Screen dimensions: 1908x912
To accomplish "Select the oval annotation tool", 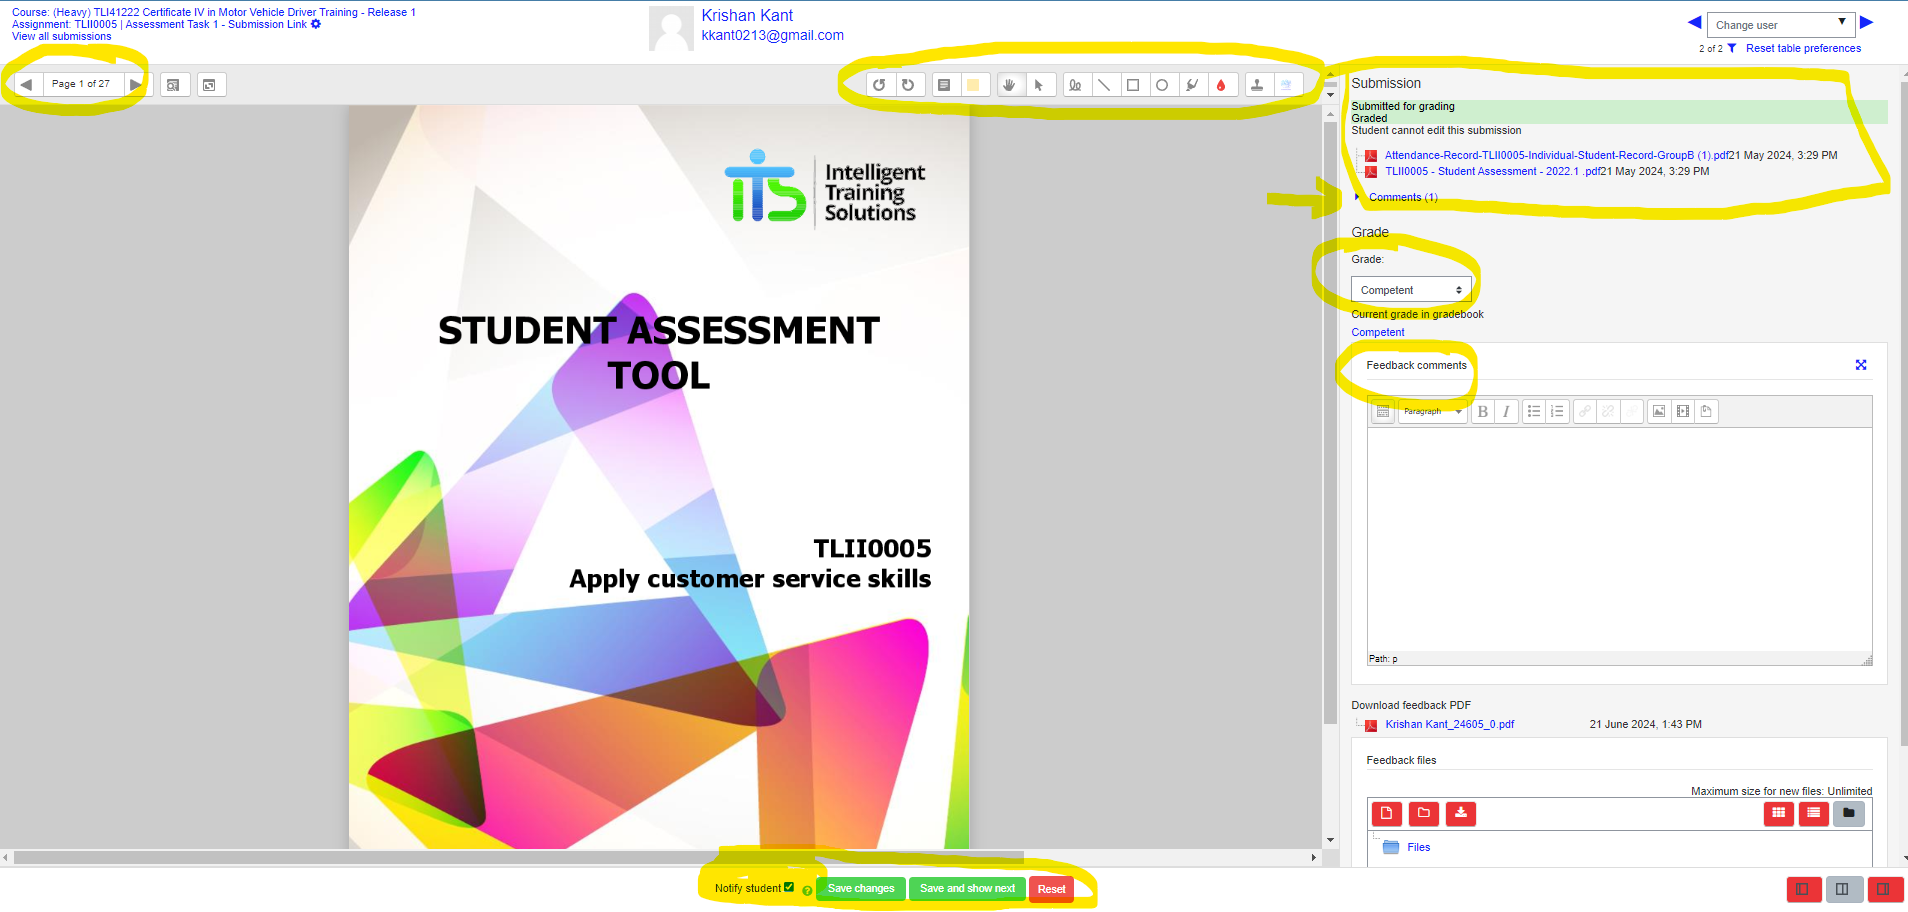I will [x=1162, y=85].
